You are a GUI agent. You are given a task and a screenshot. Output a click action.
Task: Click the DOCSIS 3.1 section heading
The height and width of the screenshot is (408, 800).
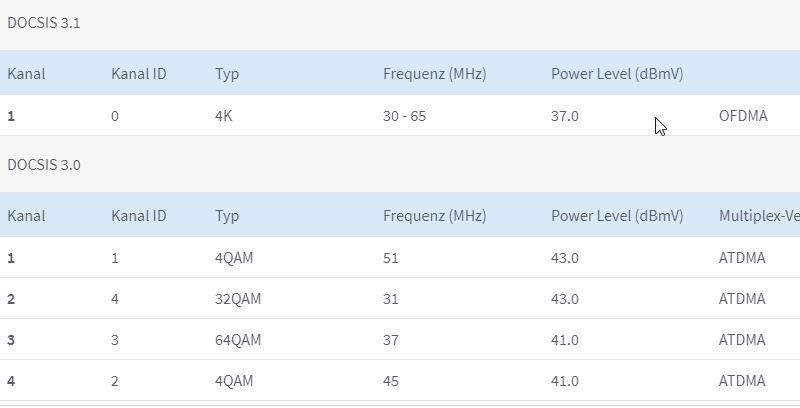44,23
